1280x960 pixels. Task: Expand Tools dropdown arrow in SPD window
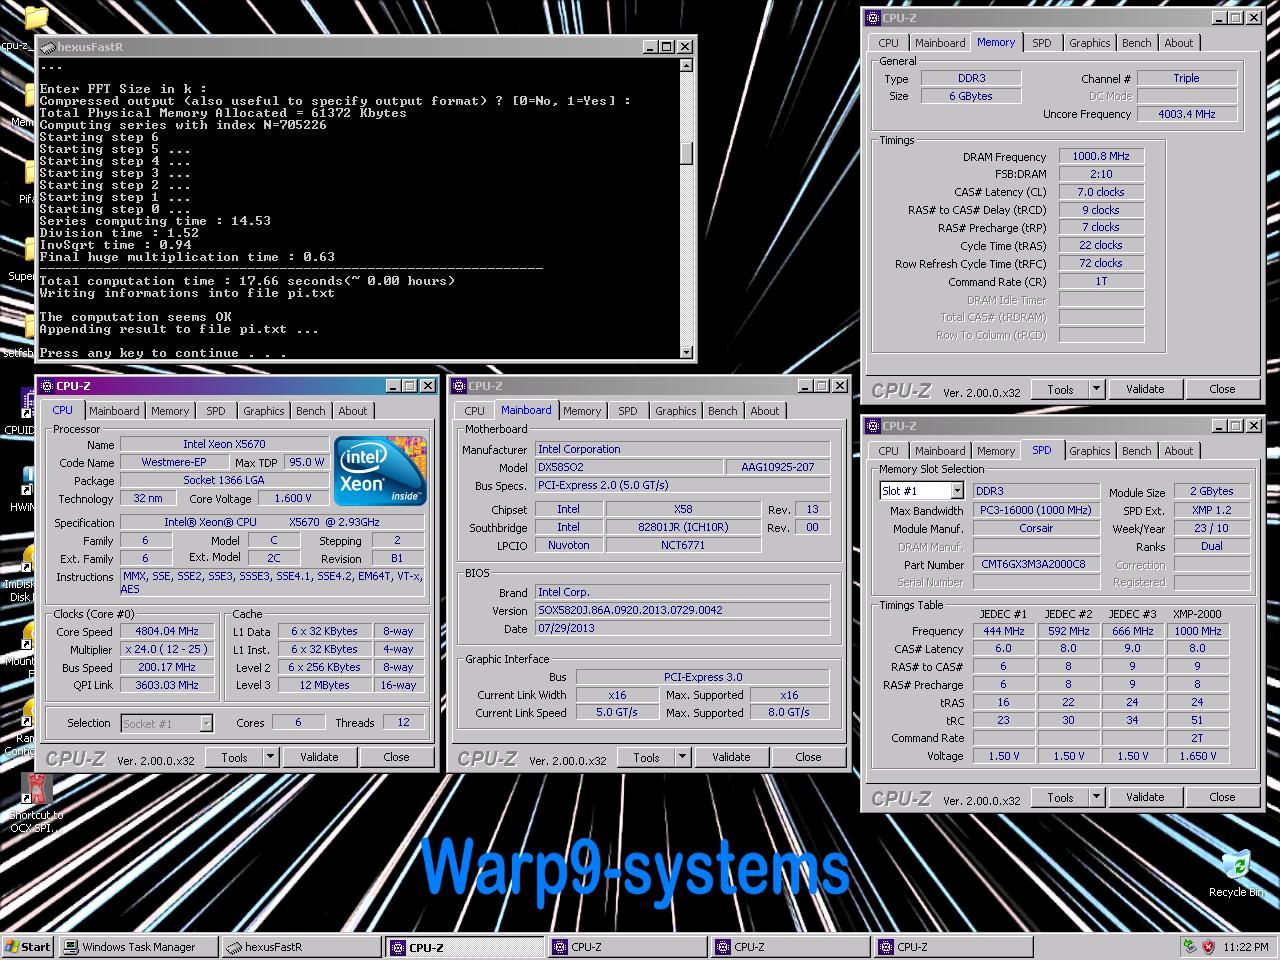pos(1096,797)
